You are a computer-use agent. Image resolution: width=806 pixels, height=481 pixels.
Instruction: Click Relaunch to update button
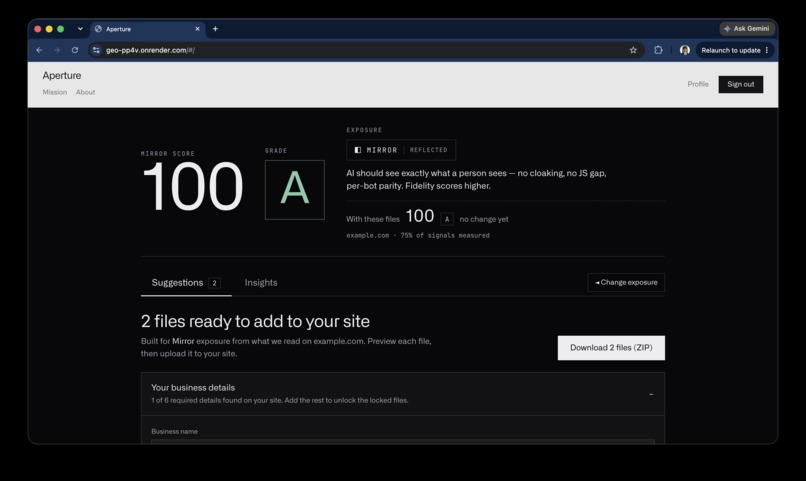(730, 50)
